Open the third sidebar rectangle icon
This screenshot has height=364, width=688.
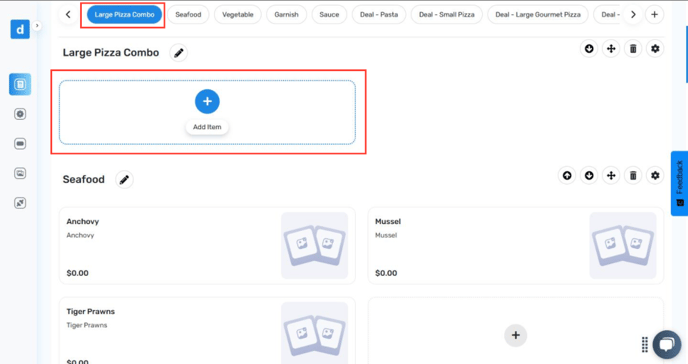(20, 144)
